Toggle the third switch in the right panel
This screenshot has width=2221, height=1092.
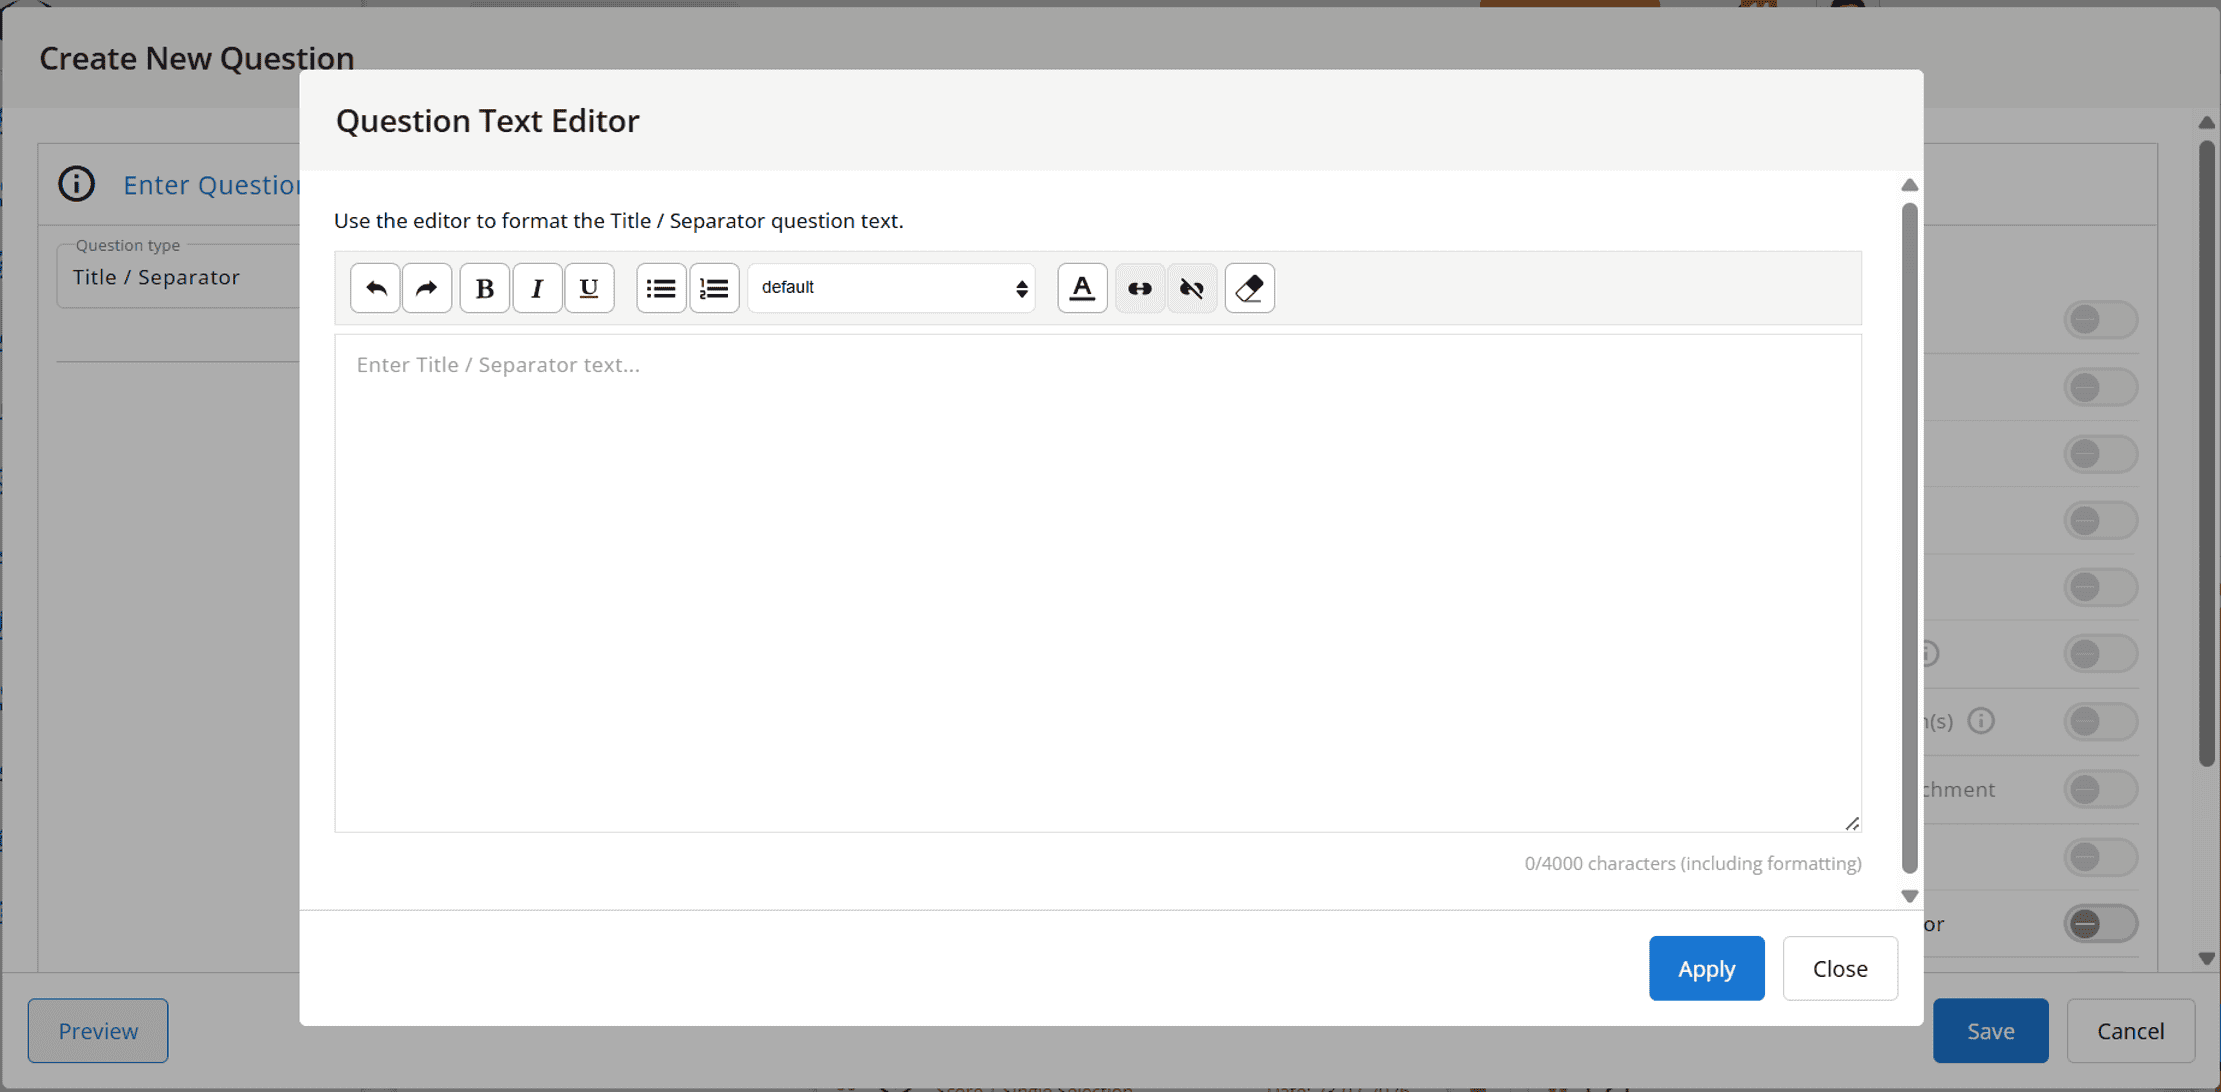[x=2101, y=454]
